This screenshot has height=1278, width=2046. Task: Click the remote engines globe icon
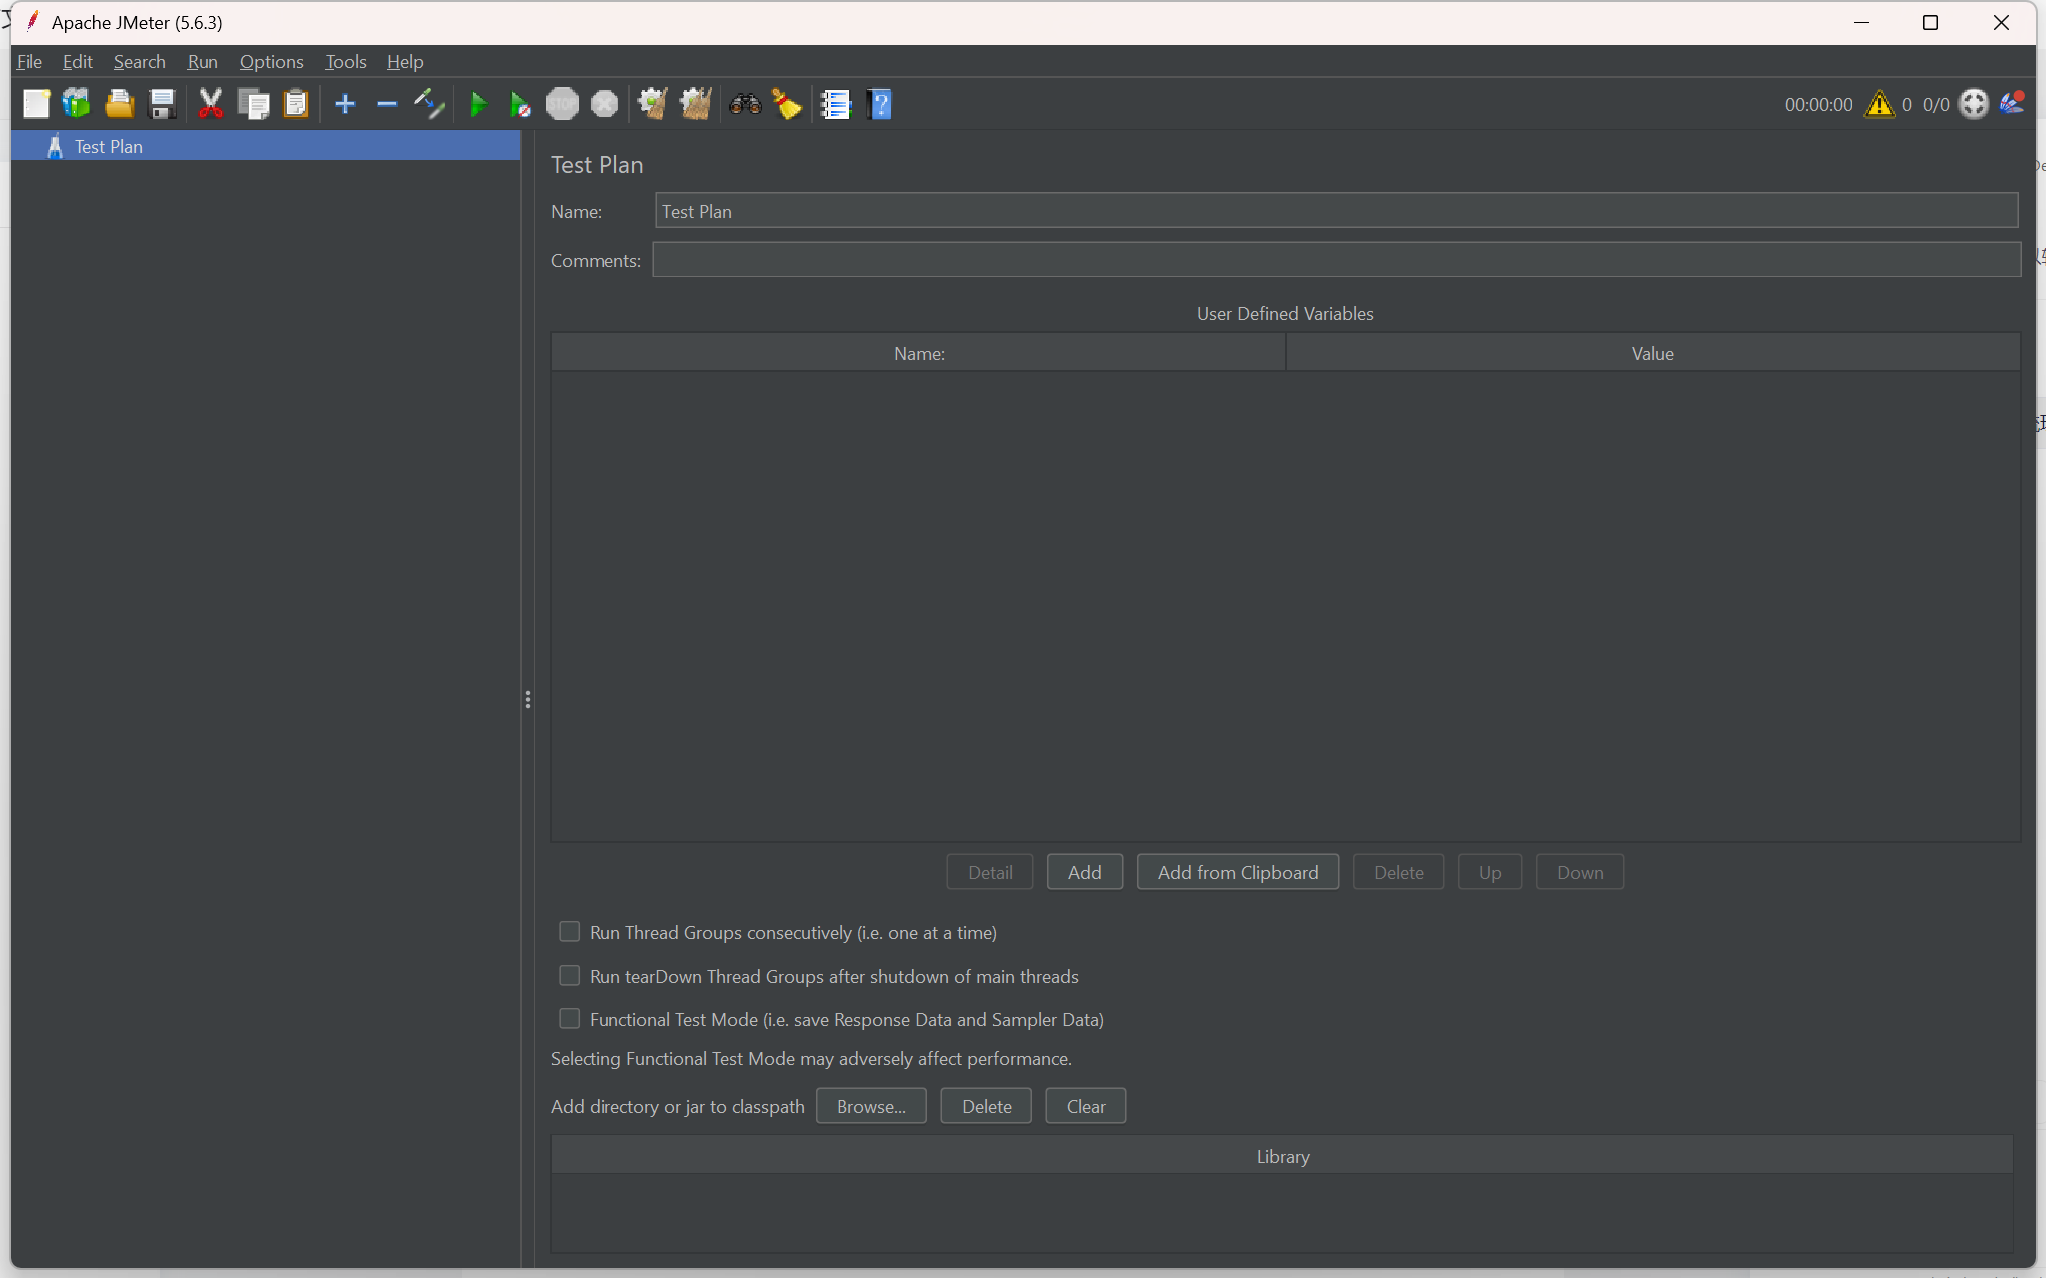tap(1974, 104)
